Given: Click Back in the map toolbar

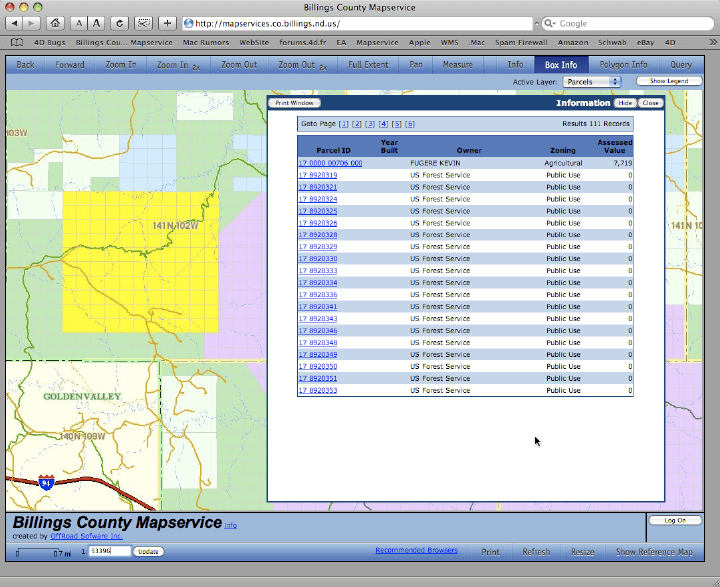Looking at the screenshot, I should point(25,65).
